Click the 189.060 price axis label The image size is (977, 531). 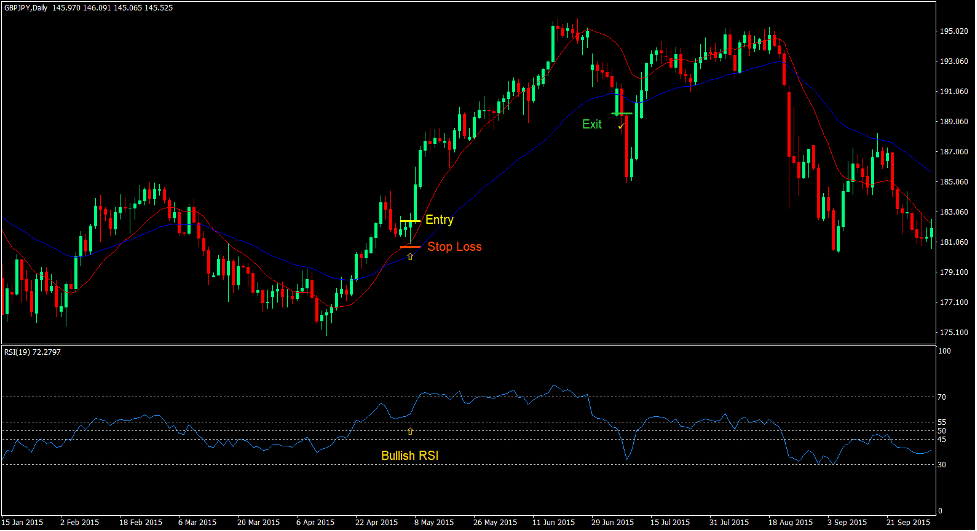coord(954,122)
